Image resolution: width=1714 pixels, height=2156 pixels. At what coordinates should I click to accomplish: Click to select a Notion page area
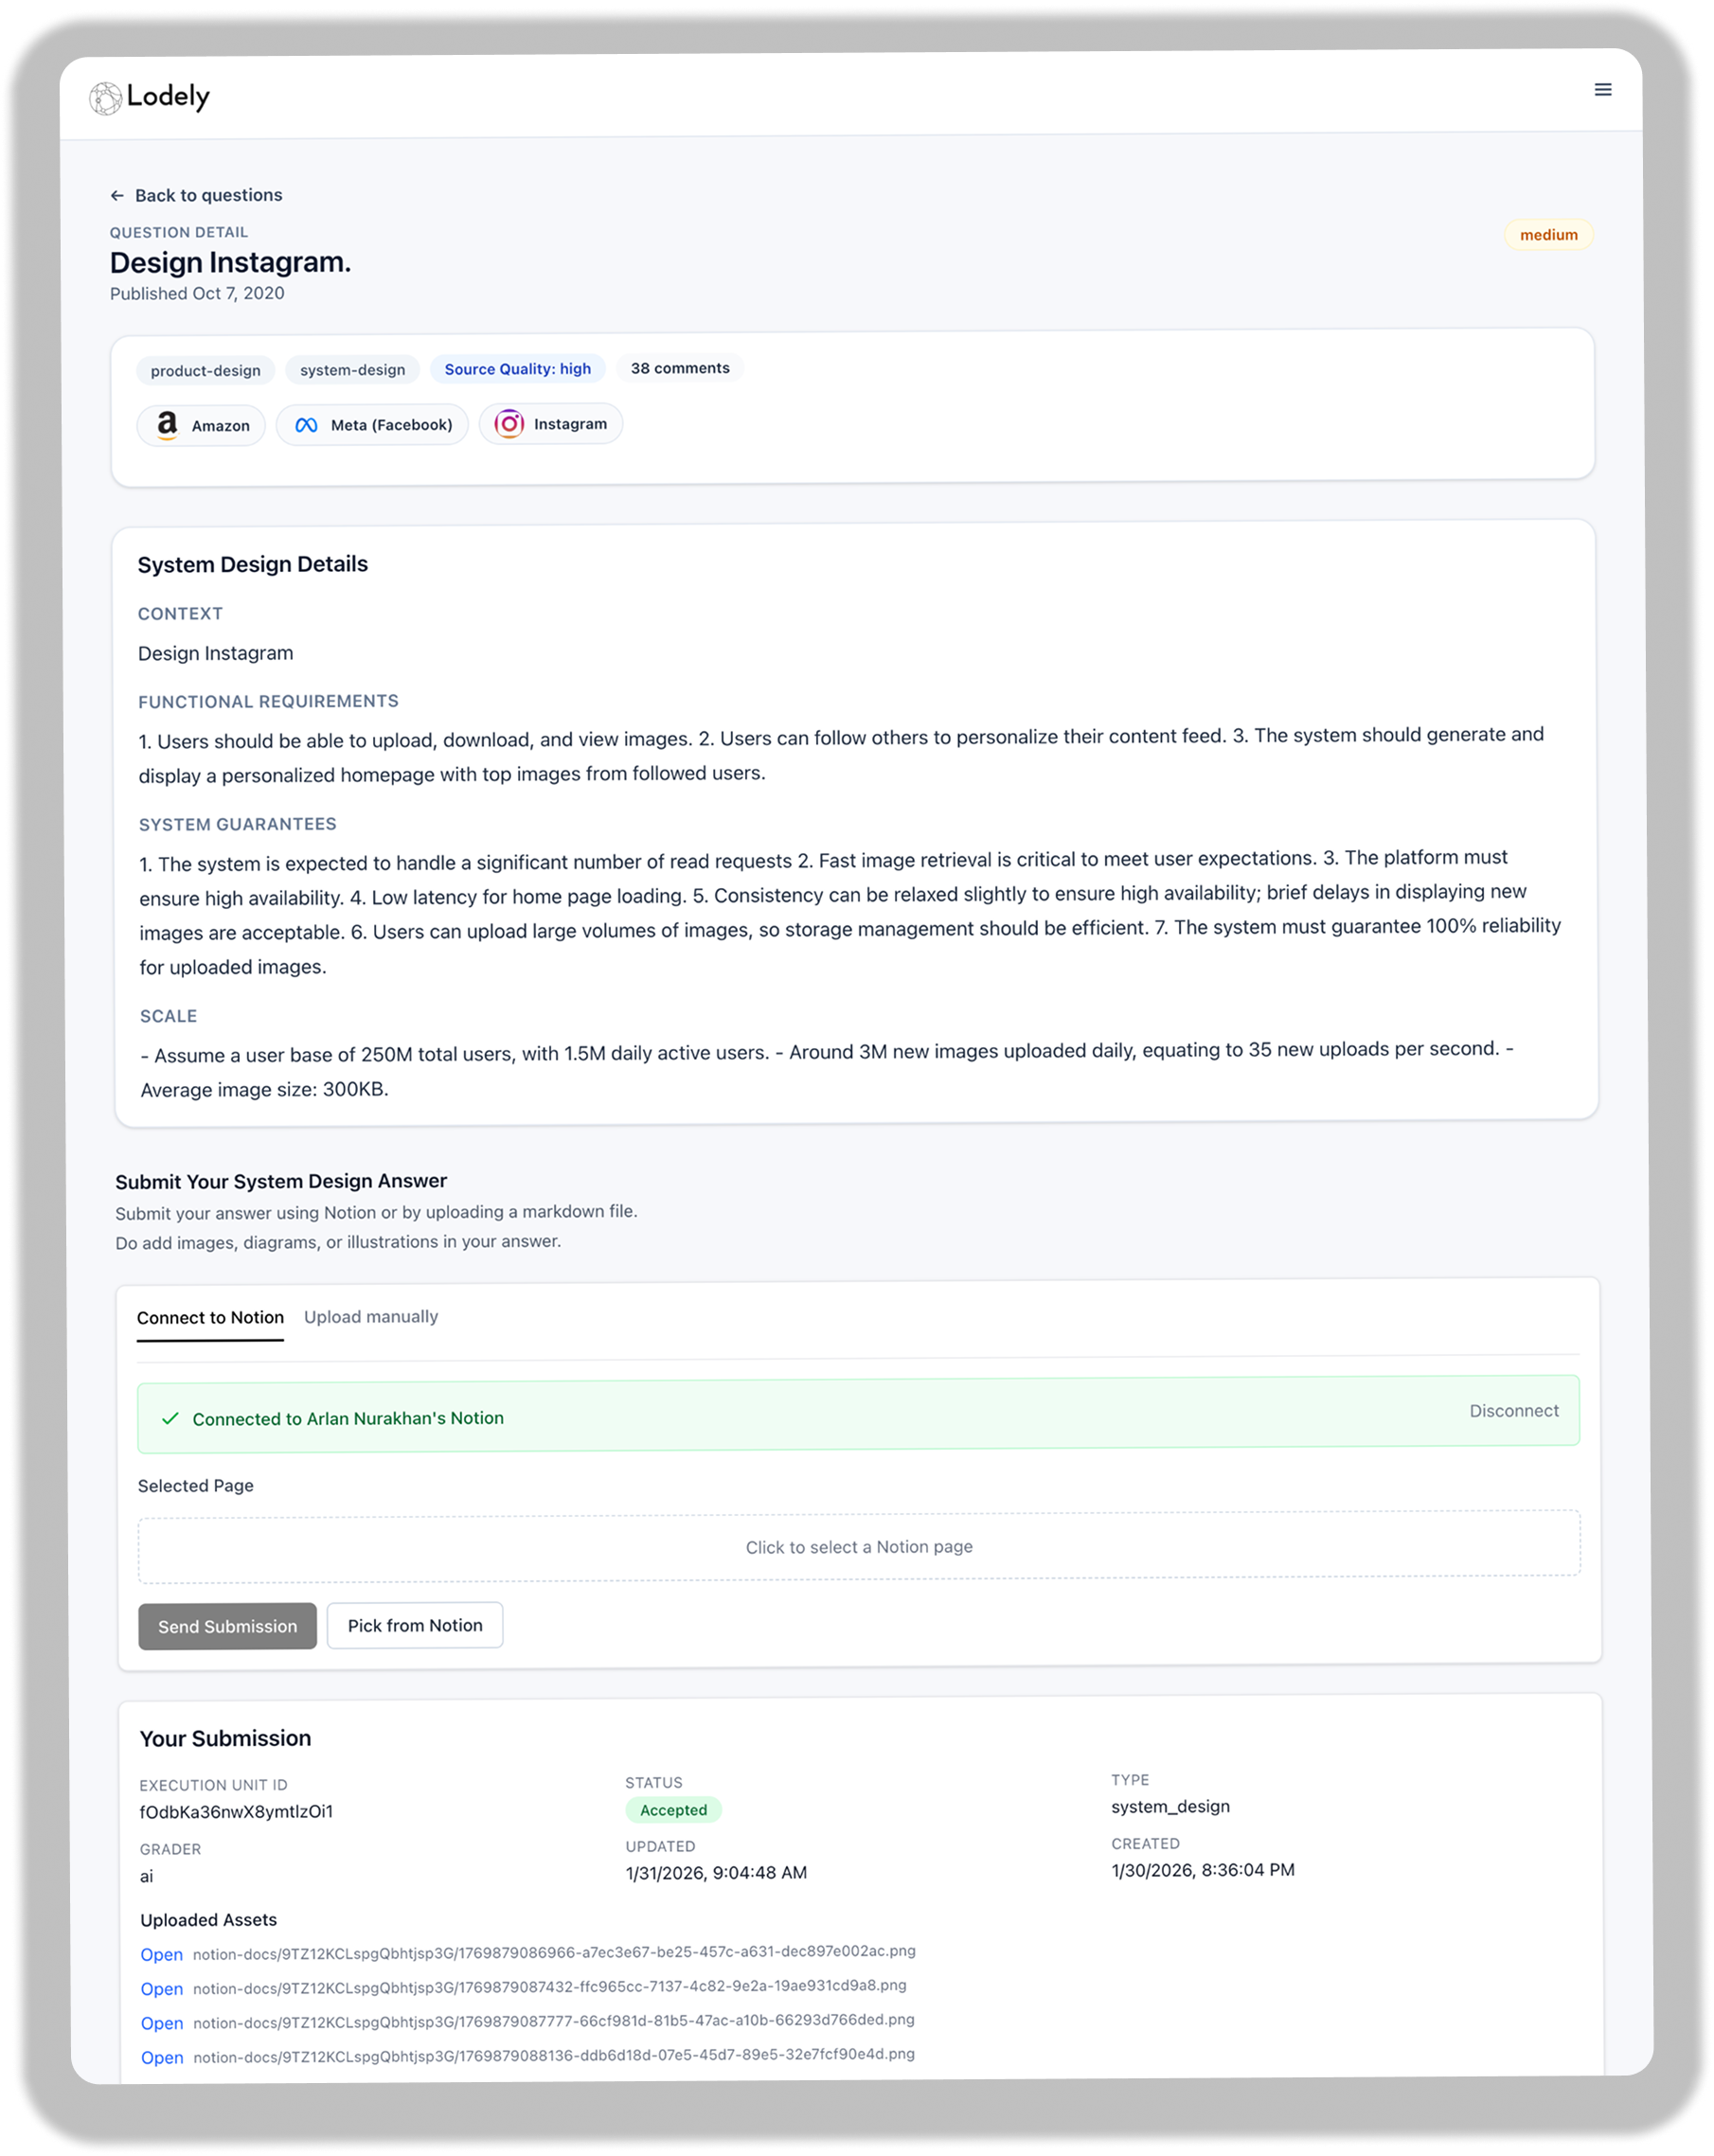click(x=859, y=1547)
